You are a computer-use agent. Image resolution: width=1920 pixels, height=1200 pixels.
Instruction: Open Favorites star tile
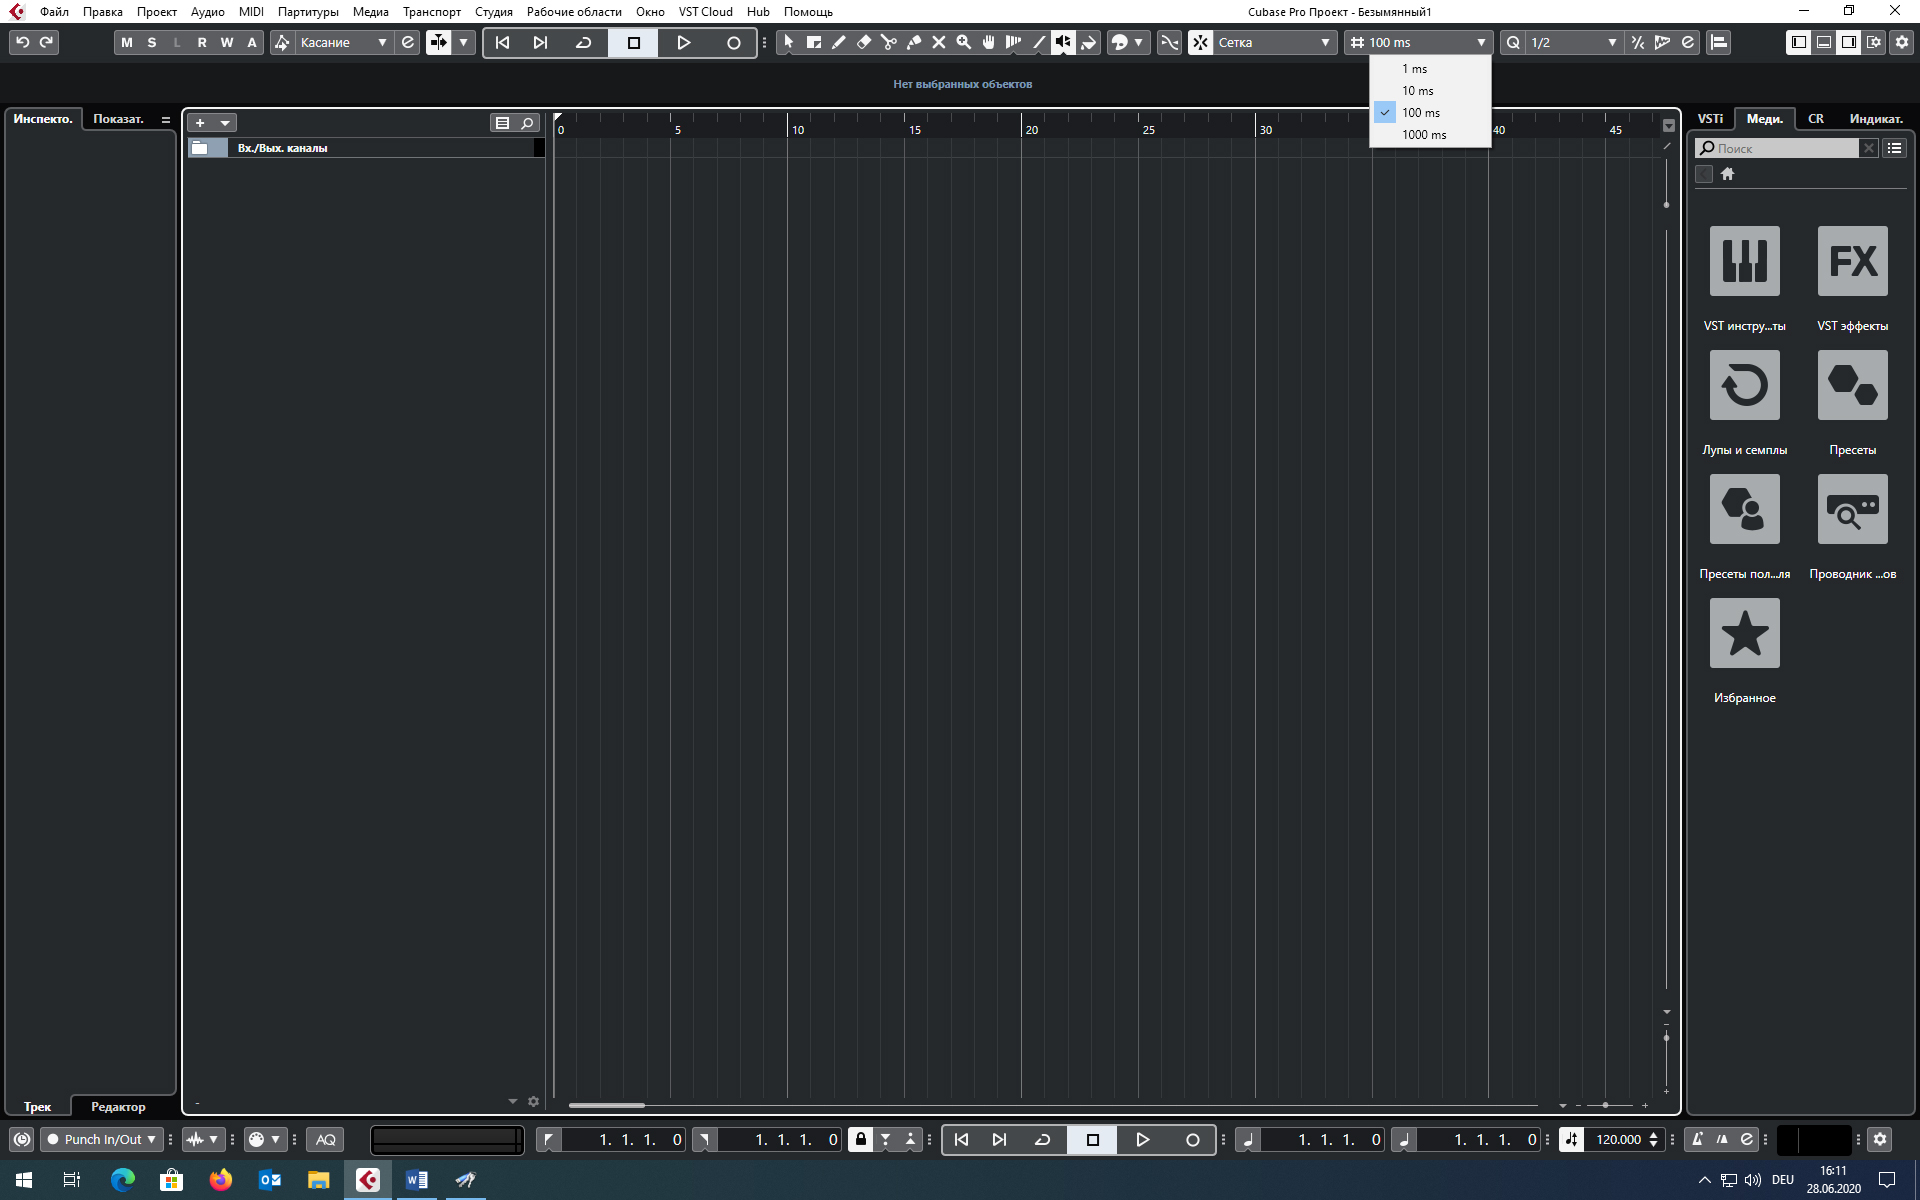1744,633
